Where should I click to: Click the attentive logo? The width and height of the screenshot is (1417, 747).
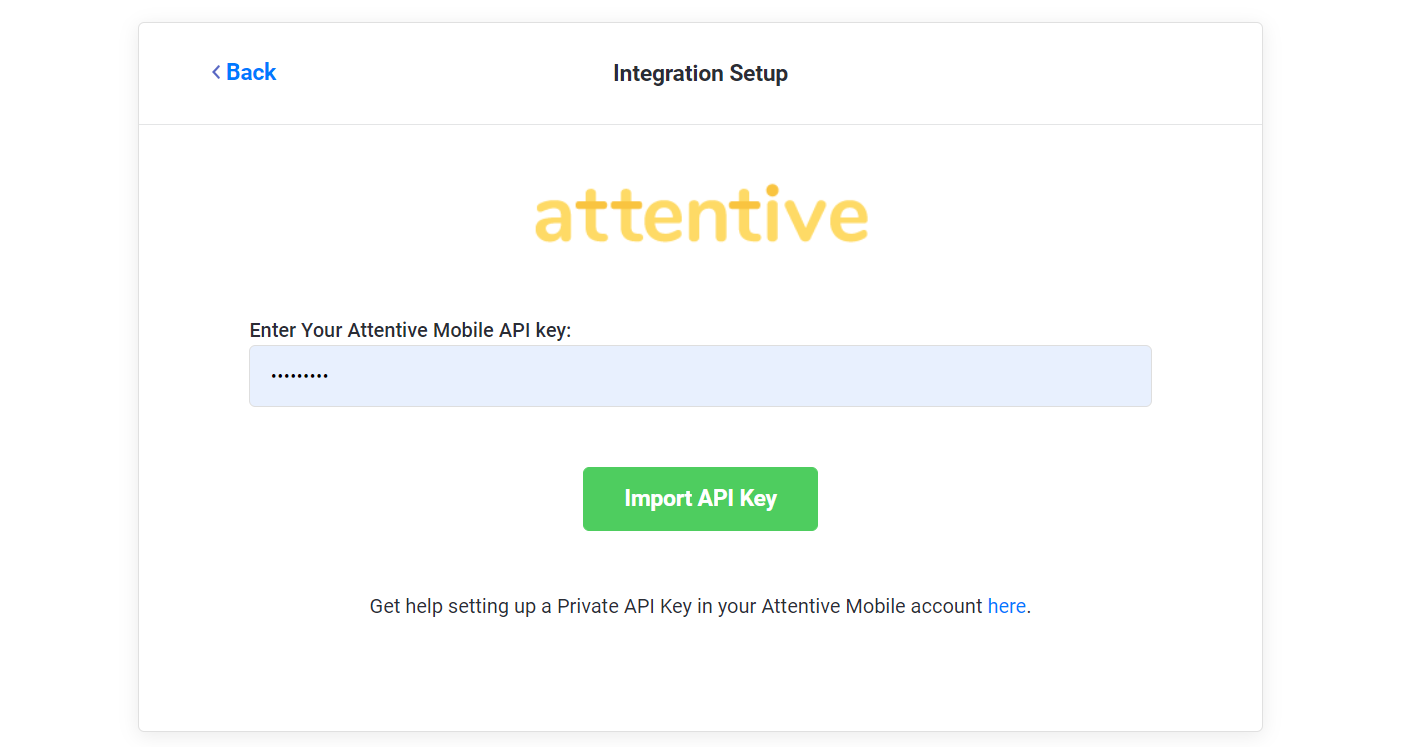click(701, 214)
